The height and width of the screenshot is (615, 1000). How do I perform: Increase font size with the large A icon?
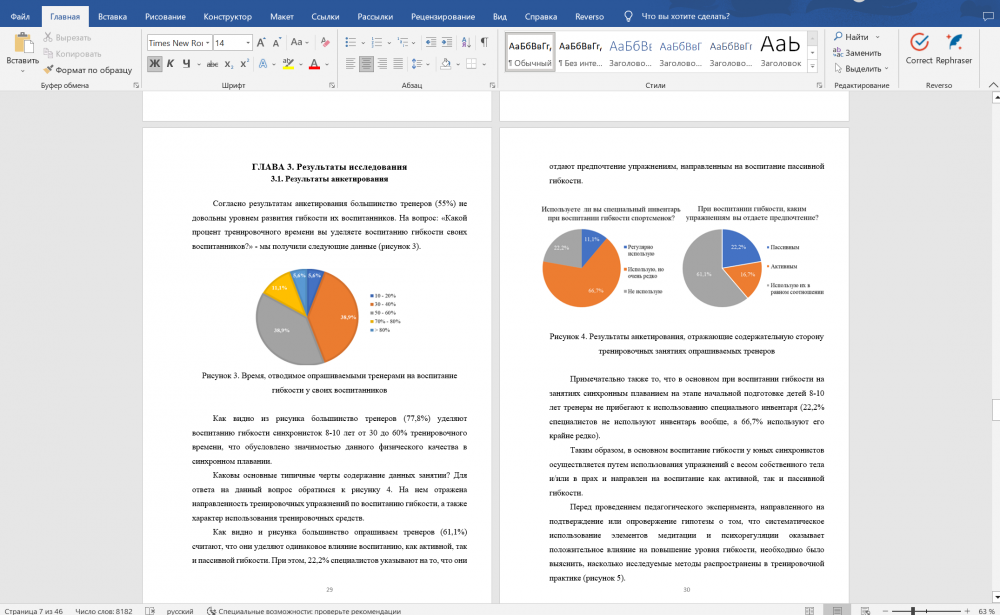(x=261, y=43)
